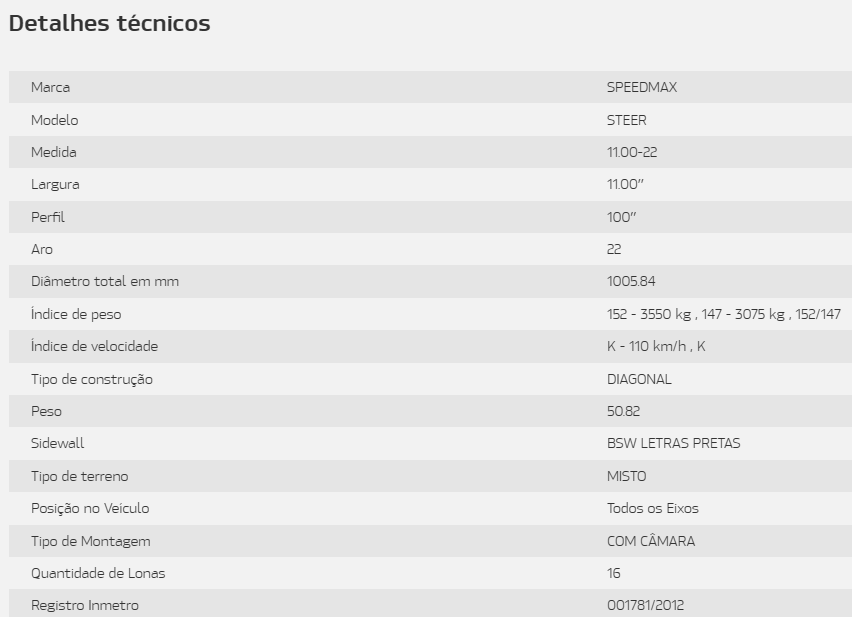Select the Inmetro registration 001781/2012
Viewport: 852px width, 617px height.
pos(646,605)
